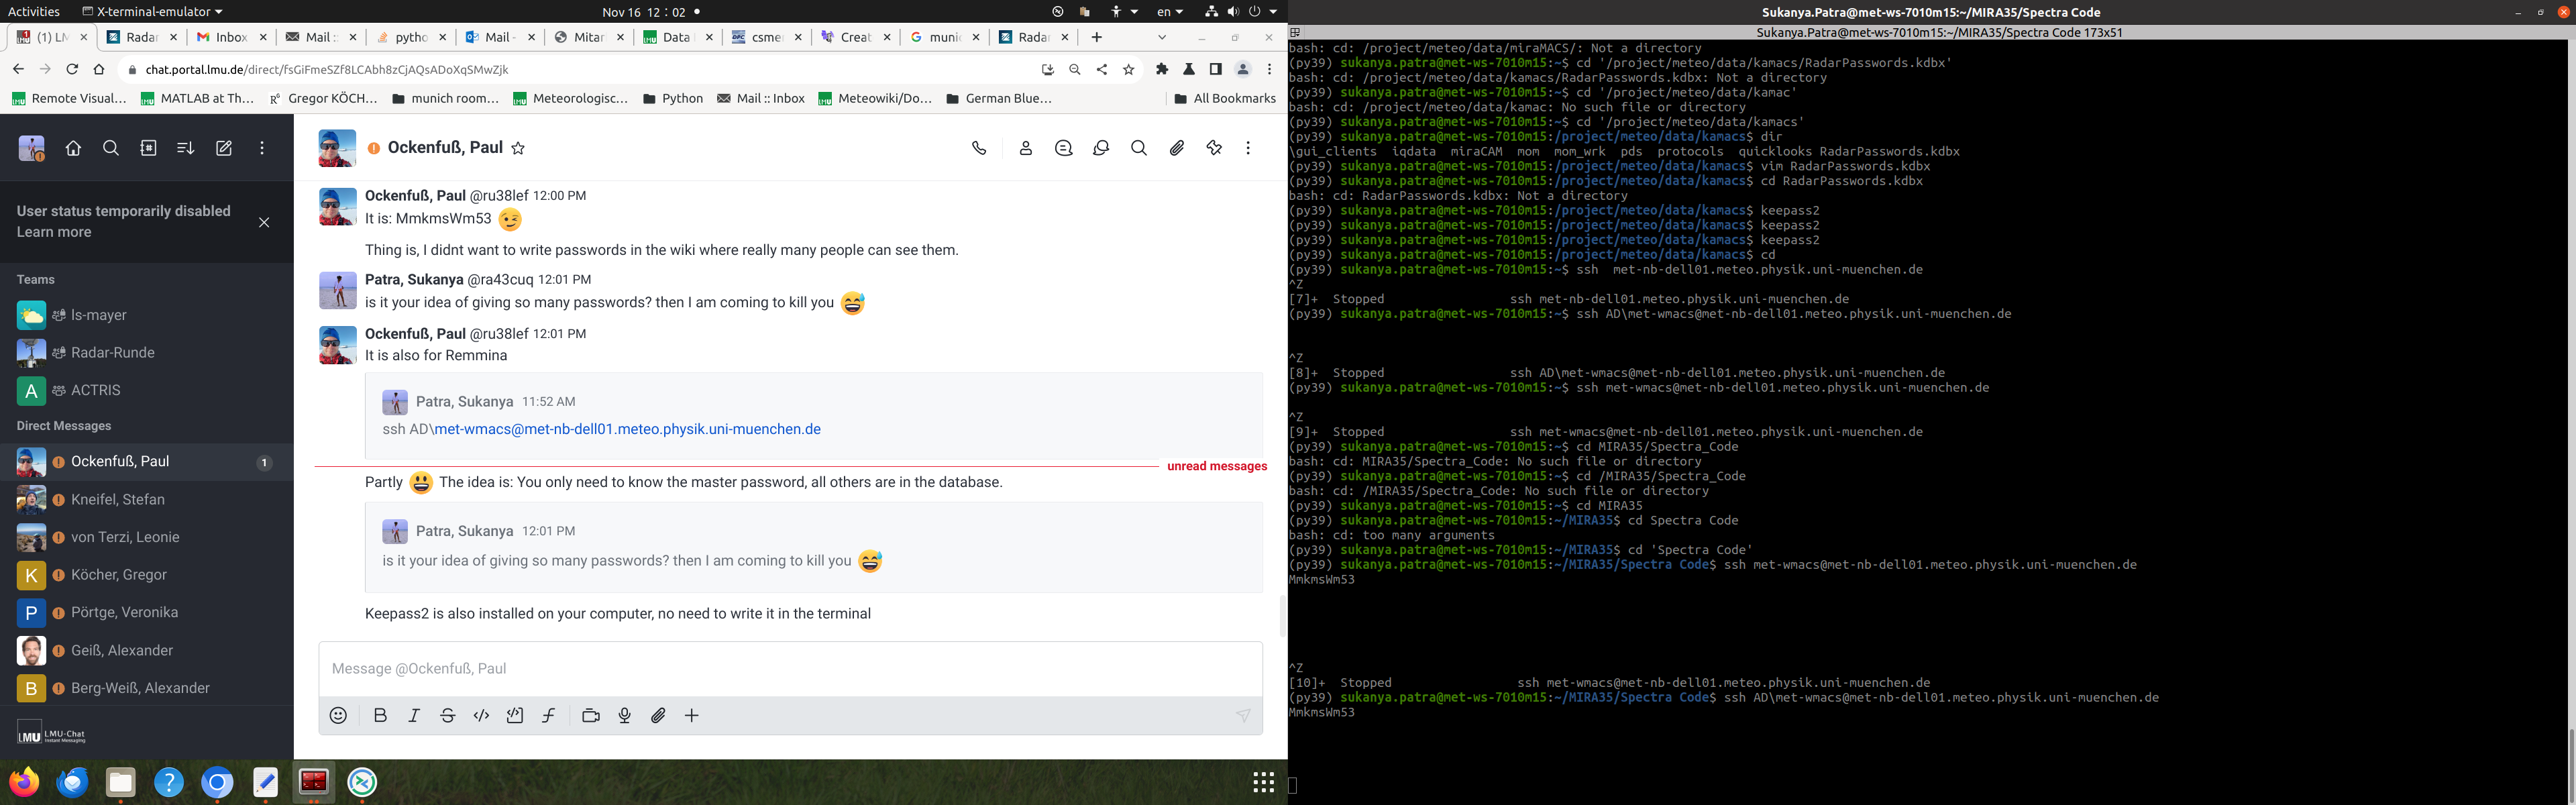Dismiss the user status disabled banner
This screenshot has height=805, width=2576.
click(264, 222)
